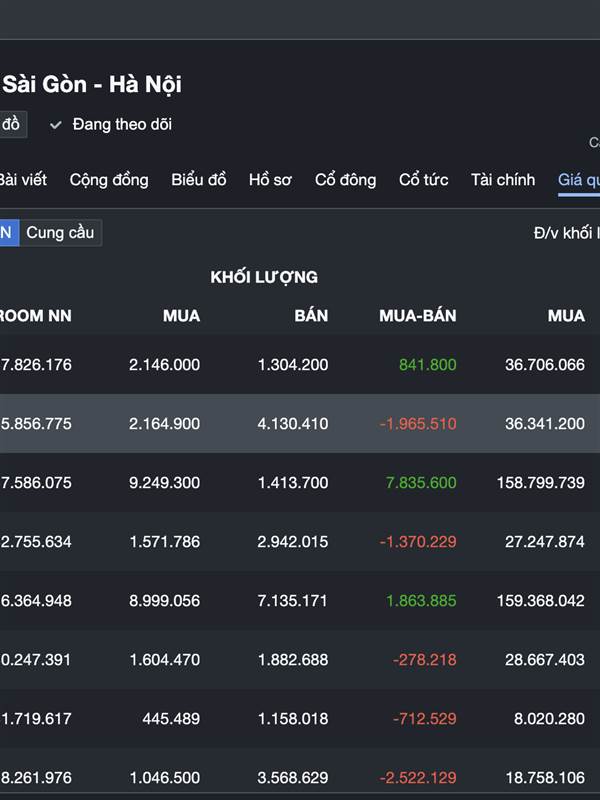View the Cổ tức tab
The image size is (600, 800).
coord(424,180)
